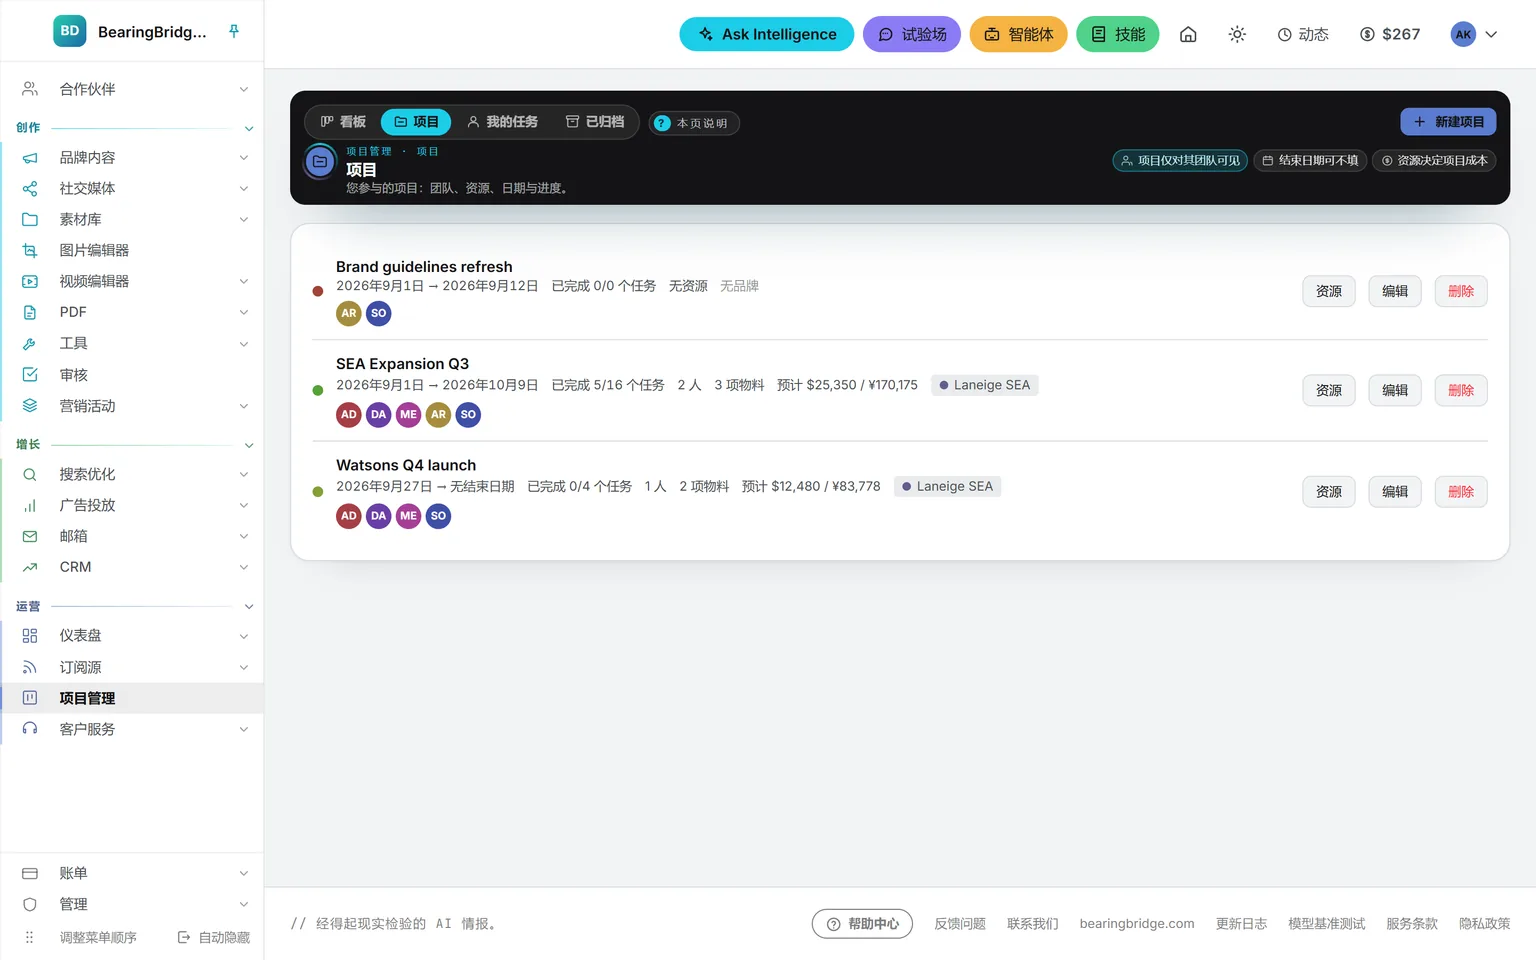
Task: Open the AK user avatar menu
Action: 1474,34
